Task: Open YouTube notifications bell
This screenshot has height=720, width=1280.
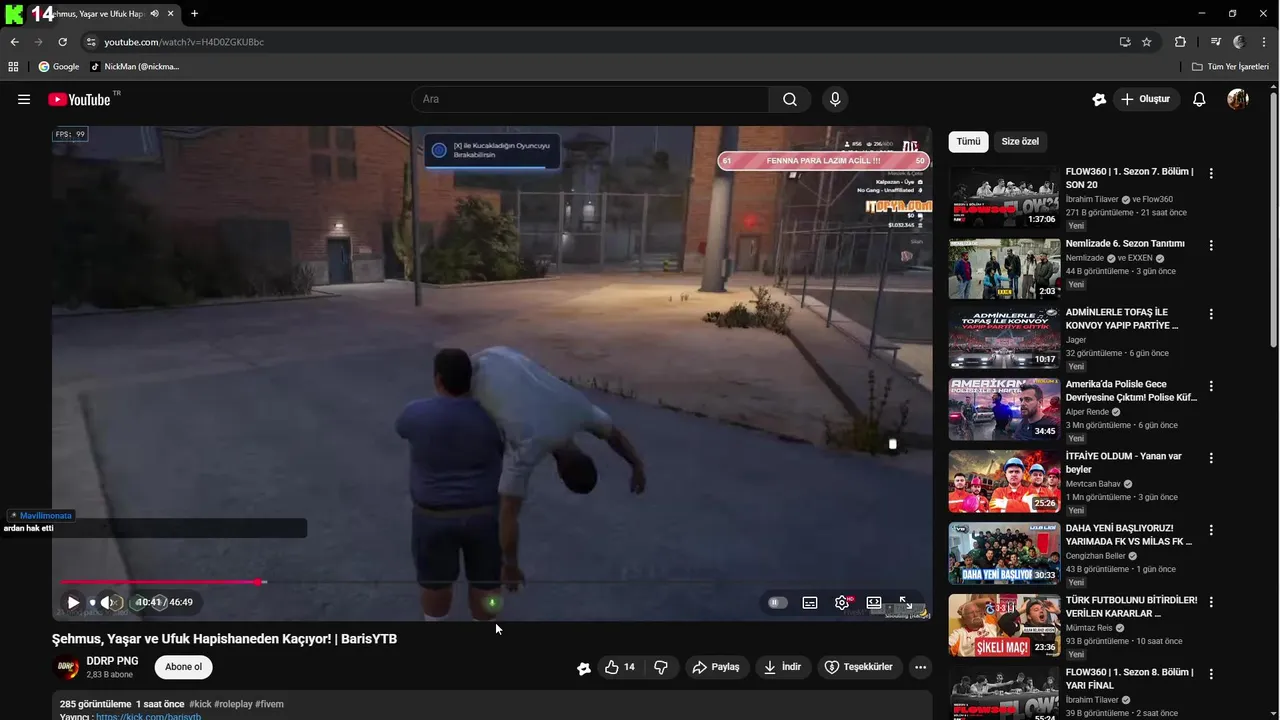Action: pyautogui.click(x=1199, y=99)
